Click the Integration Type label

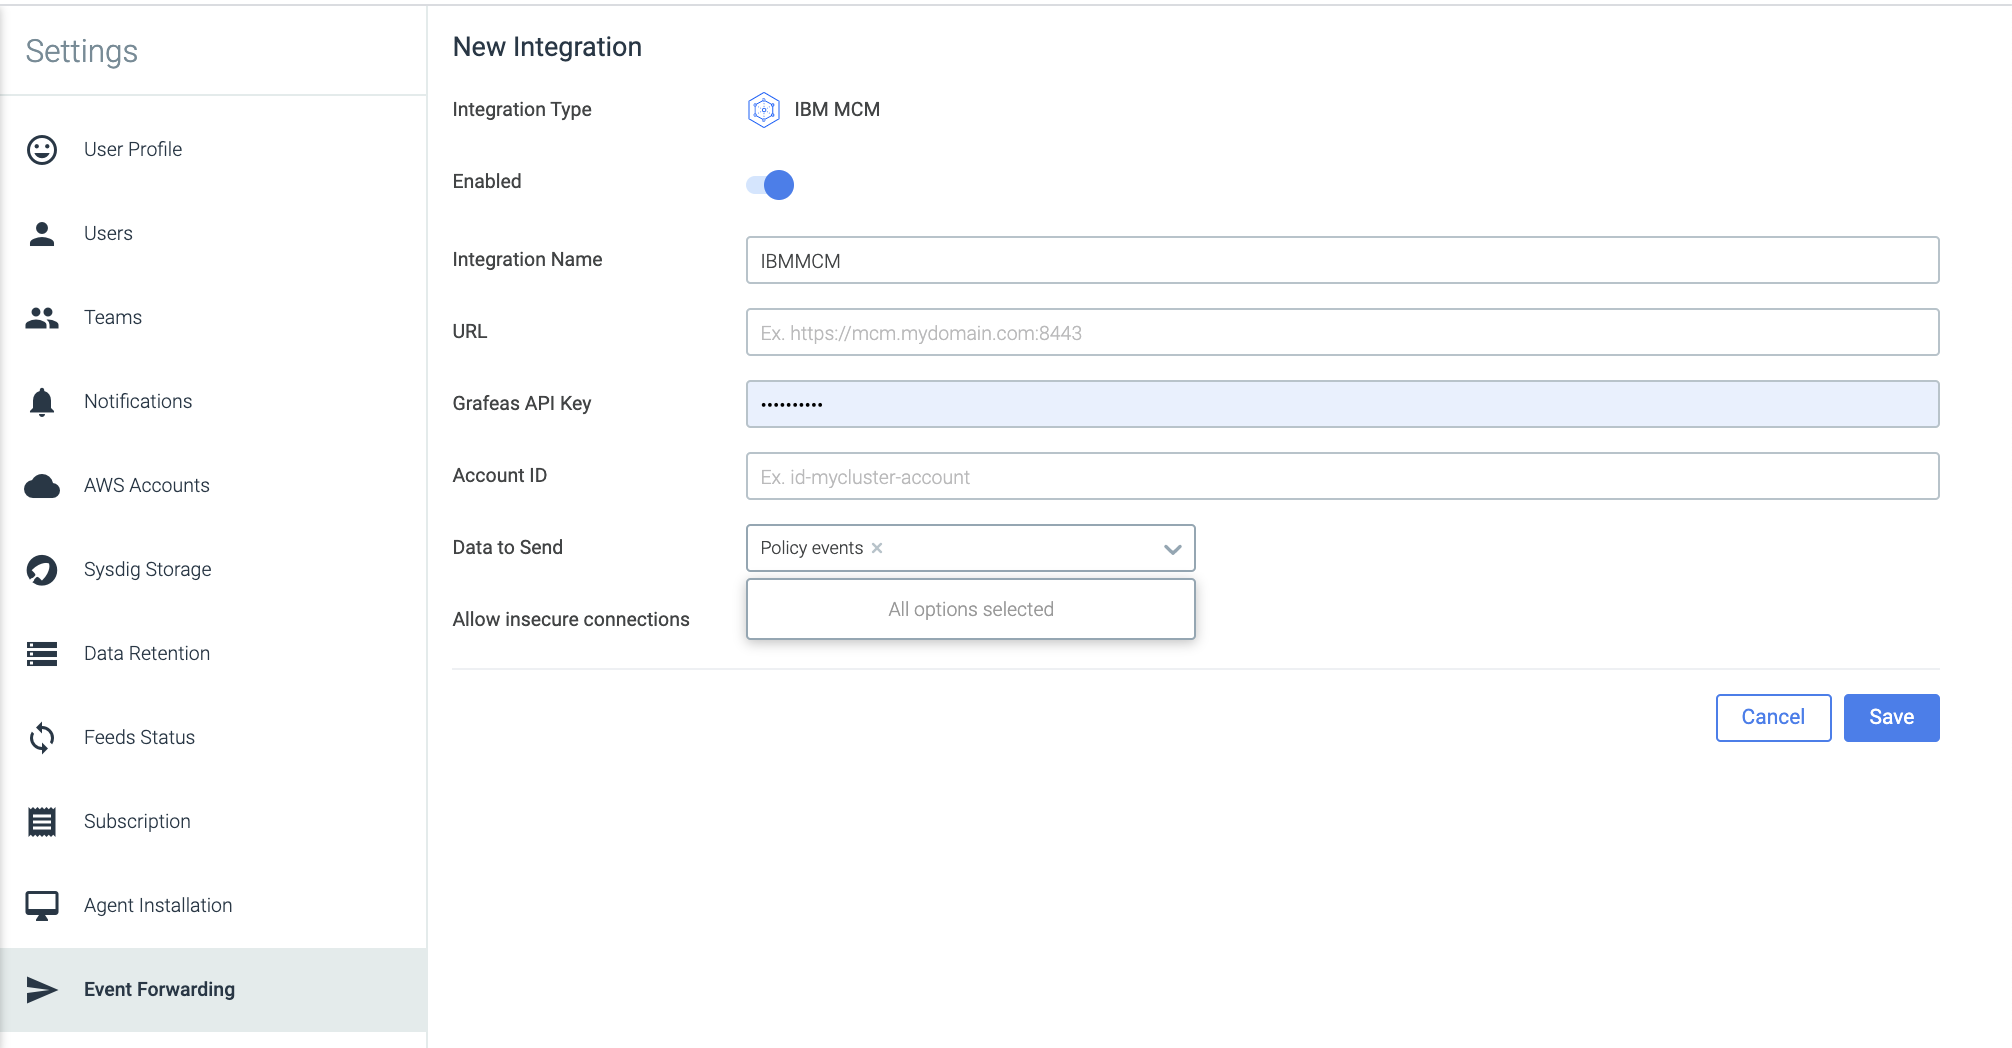(x=522, y=110)
